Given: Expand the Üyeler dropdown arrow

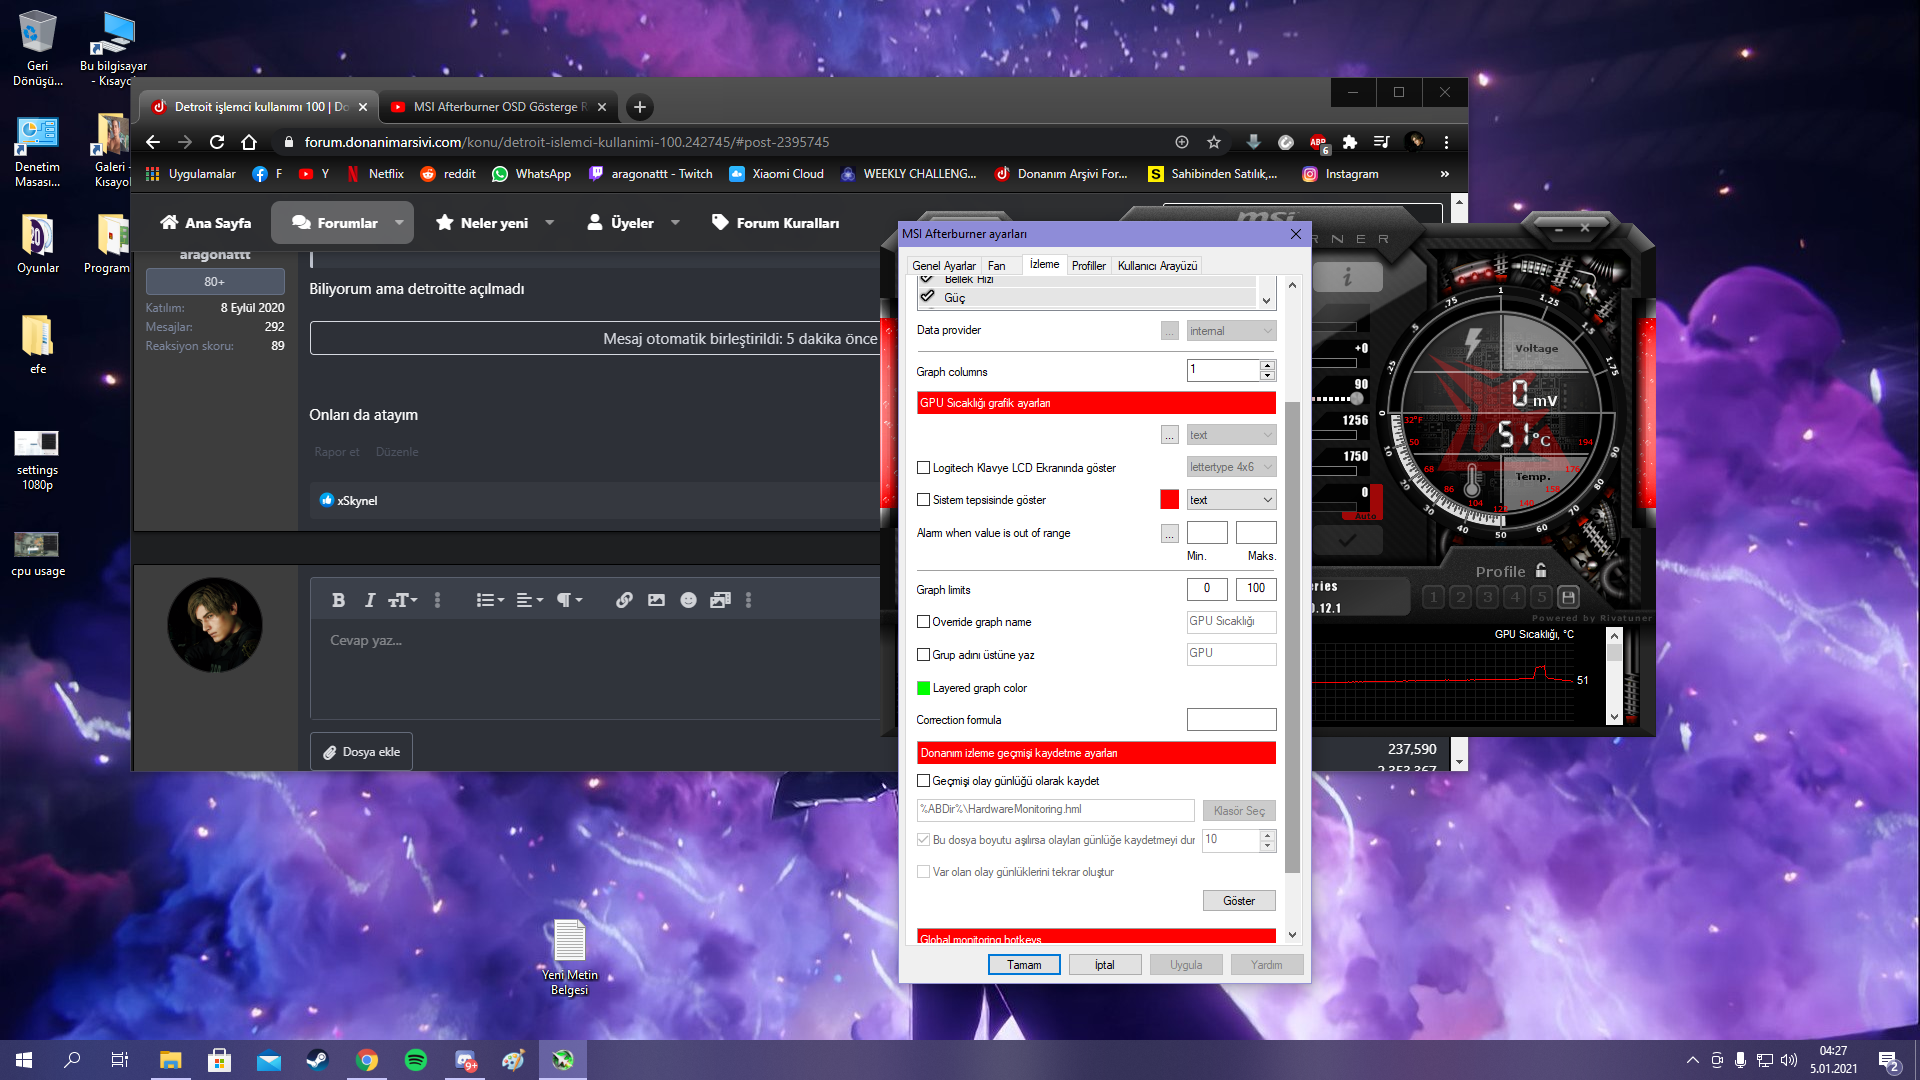Looking at the screenshot, I should [x=675, y=223].
